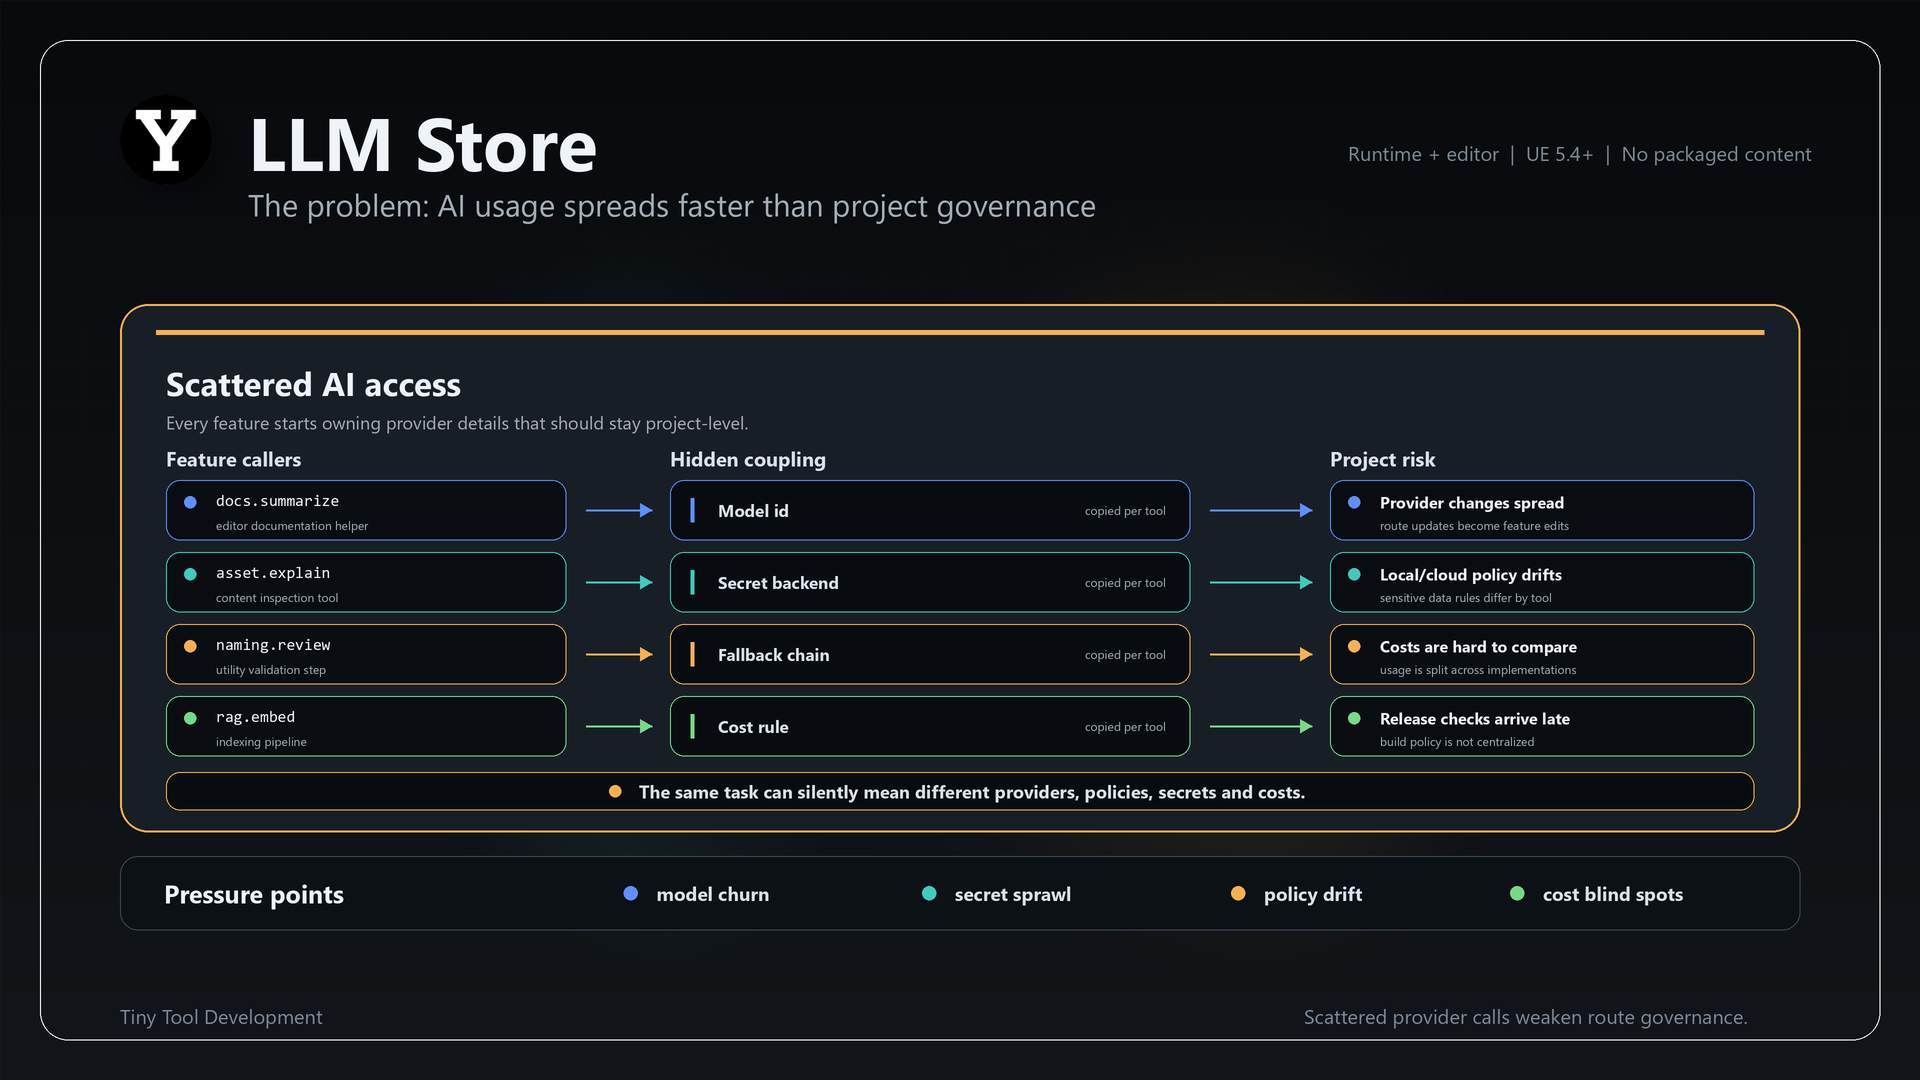Click the 'Hidden coupling' column heading
The image size is (1920, 1080).
tap(748, 459)
